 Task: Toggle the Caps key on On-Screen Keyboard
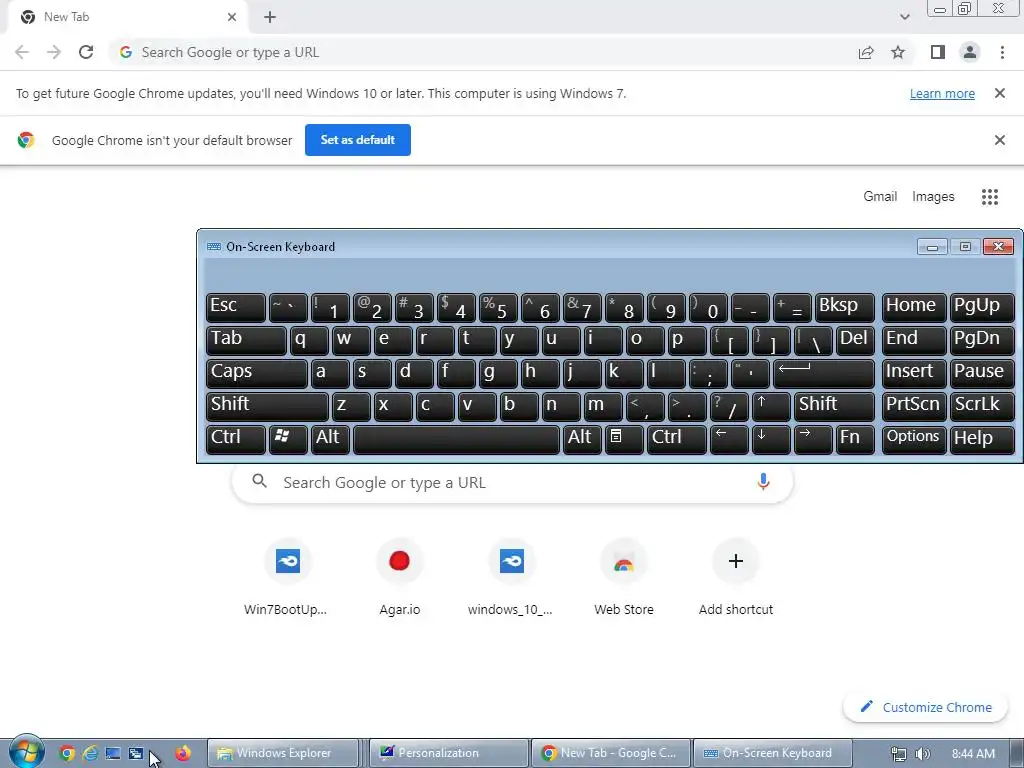[256, 373]
